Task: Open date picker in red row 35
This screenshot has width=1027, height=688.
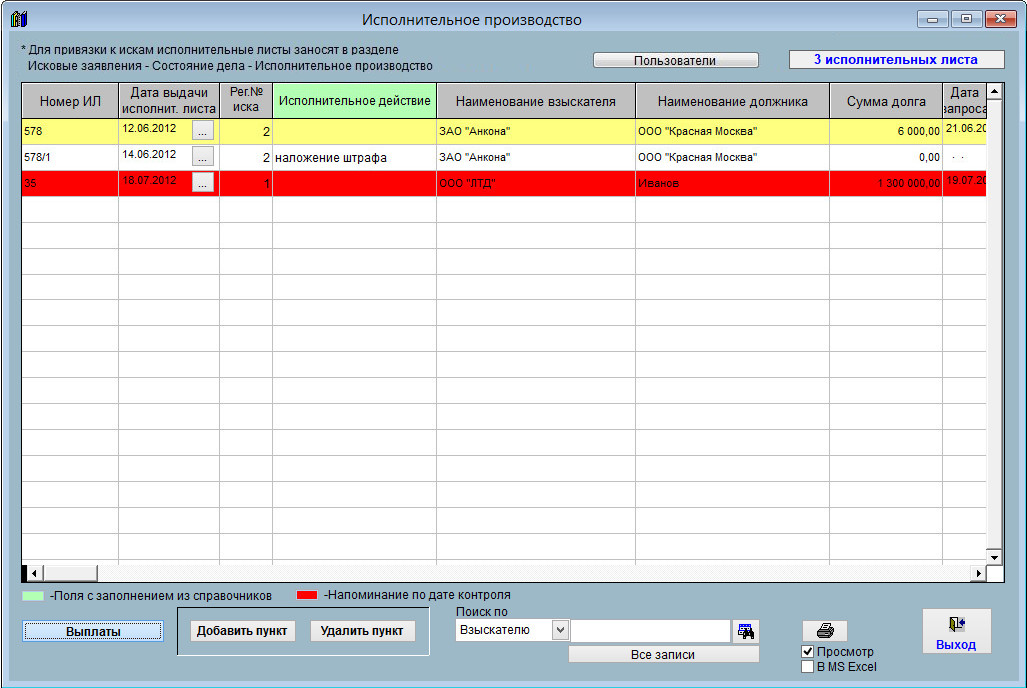Action: point(203,182)
